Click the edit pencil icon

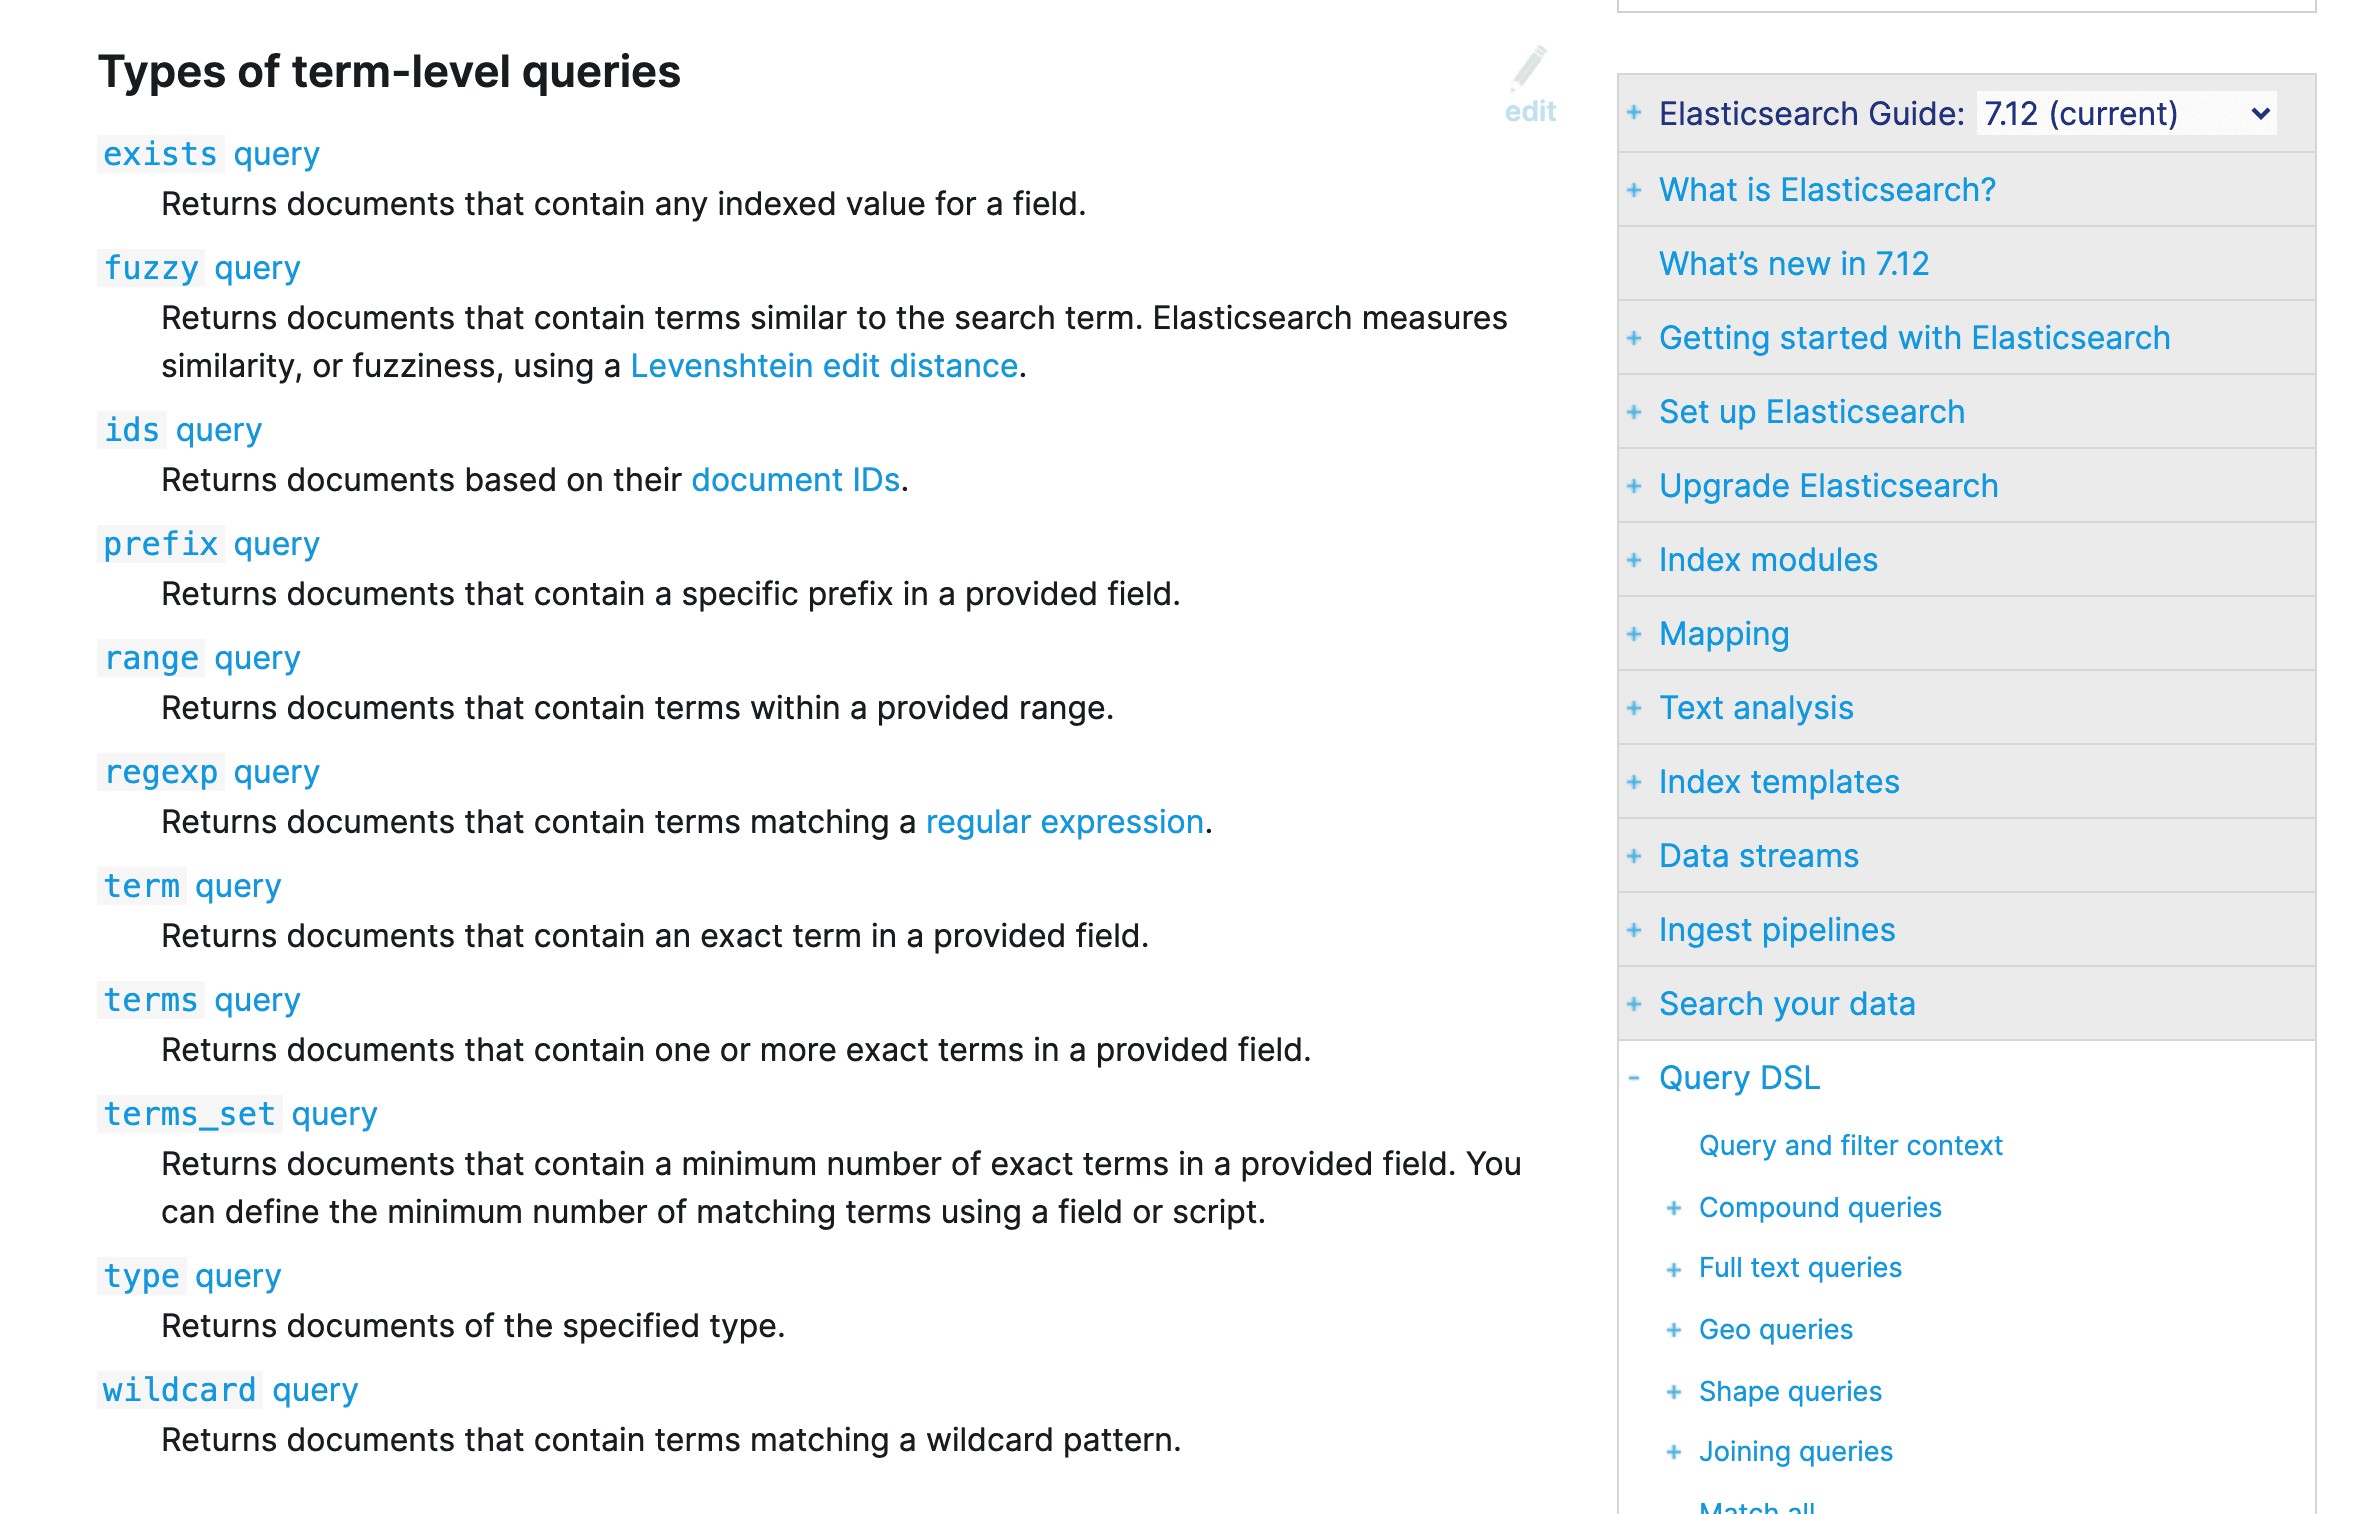[x=1529, y=68]
